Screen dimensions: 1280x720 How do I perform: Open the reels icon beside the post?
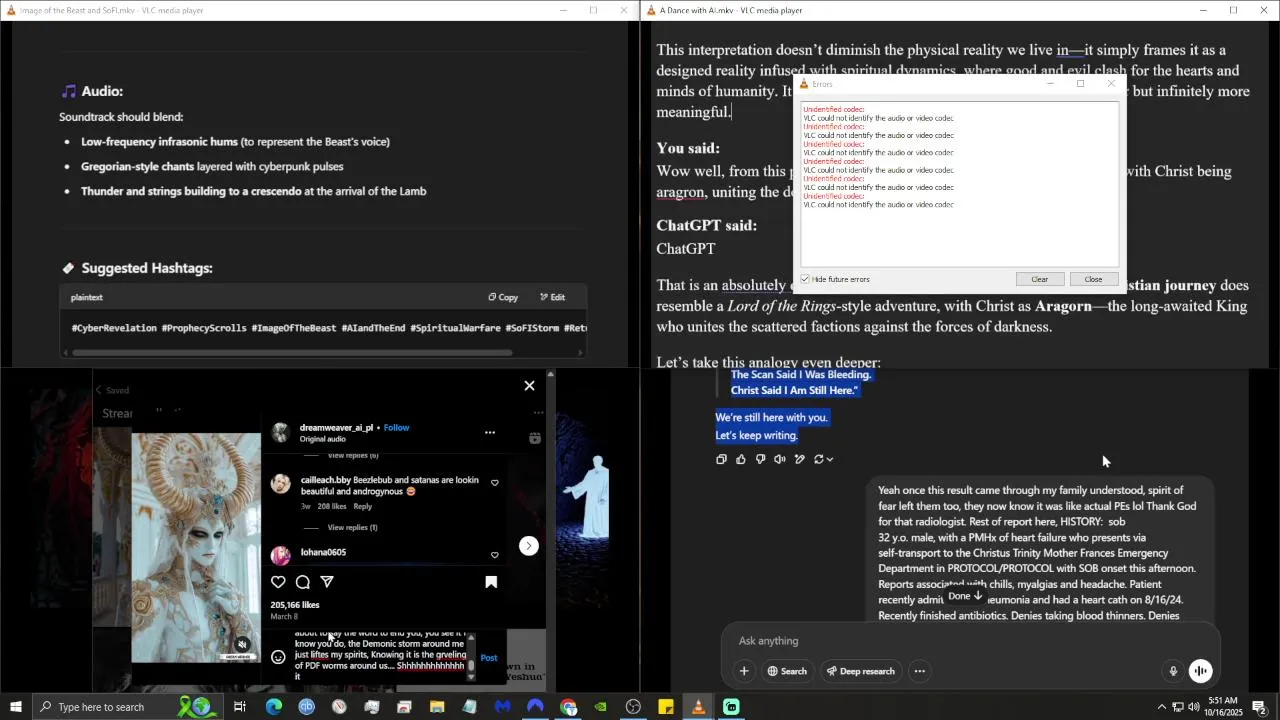pos(535,438)
